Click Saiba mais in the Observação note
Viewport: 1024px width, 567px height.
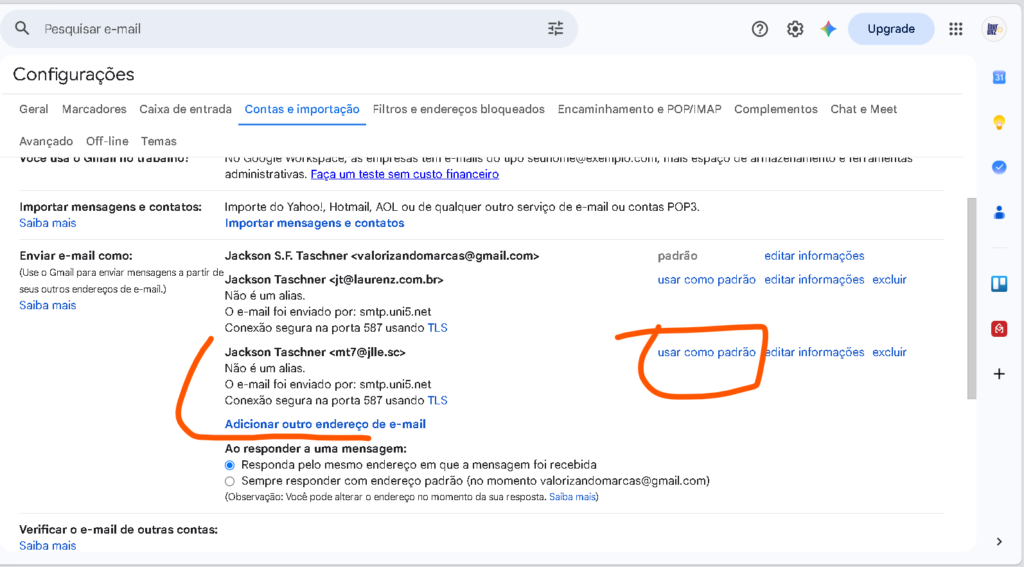(572, 497)
